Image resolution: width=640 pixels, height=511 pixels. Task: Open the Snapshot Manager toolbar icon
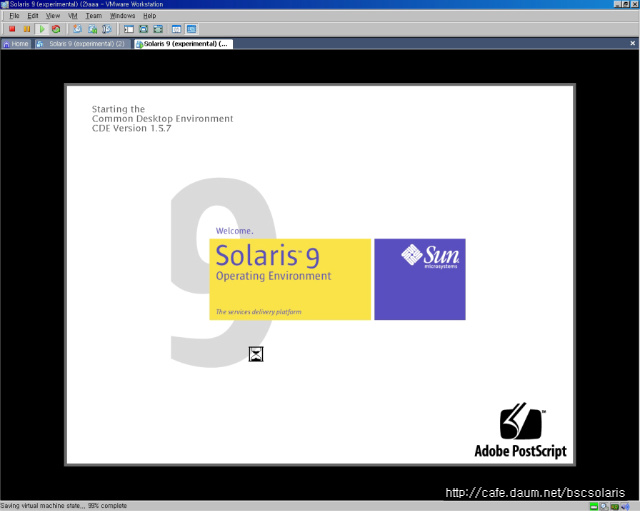tap(107, 29)
